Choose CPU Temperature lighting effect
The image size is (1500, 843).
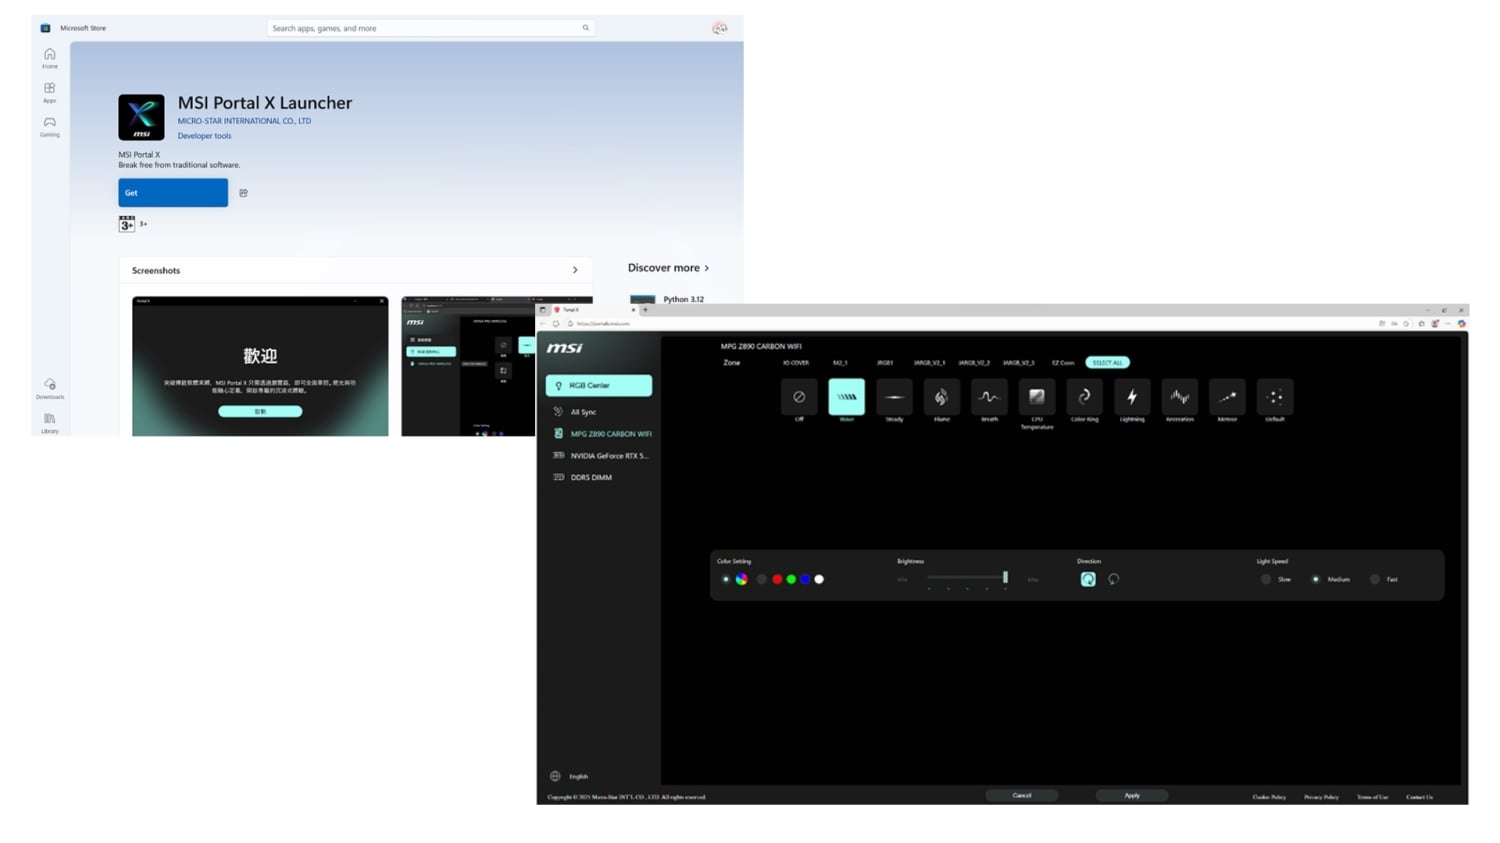(x=1036, y=397)
